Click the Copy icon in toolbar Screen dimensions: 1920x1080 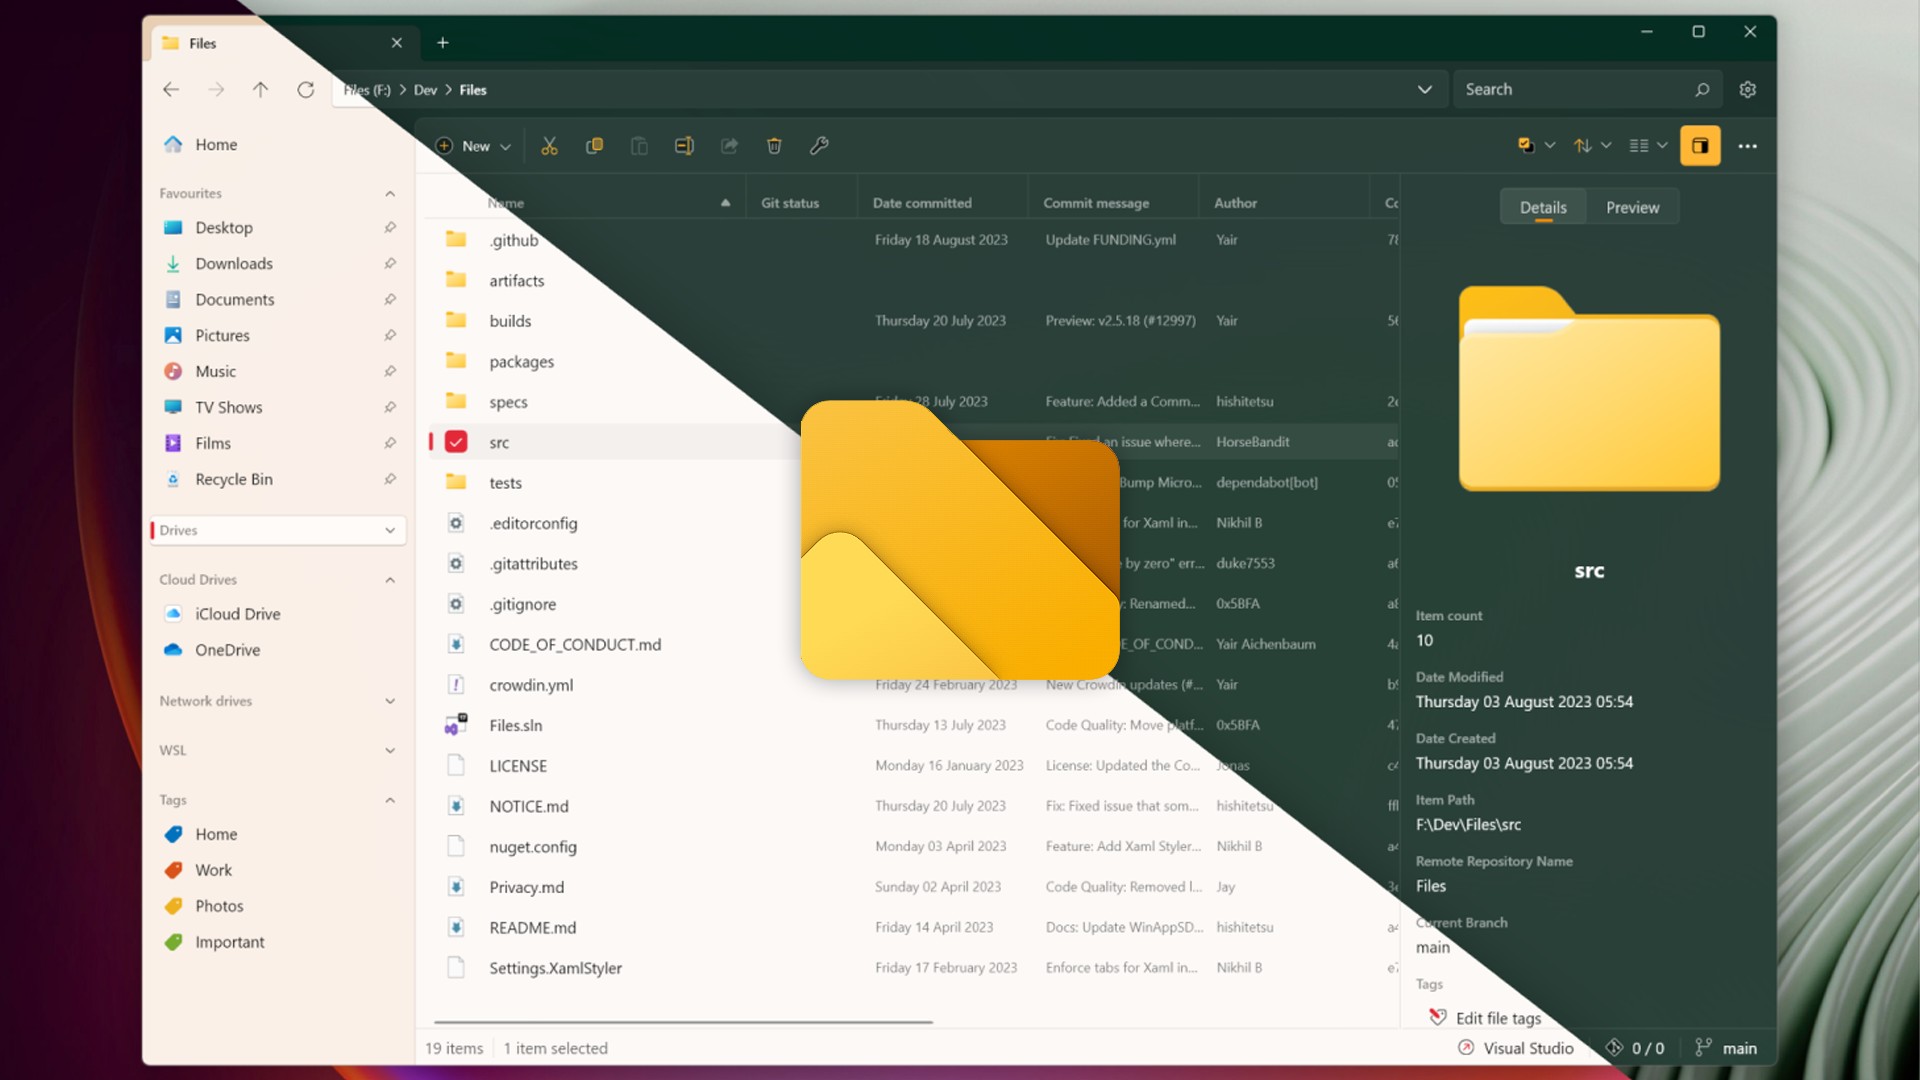[594, 146]
